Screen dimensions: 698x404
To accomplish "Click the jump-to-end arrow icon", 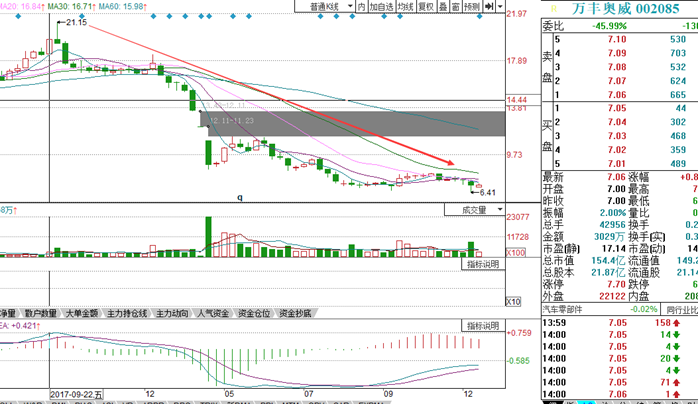I will 489,6.
